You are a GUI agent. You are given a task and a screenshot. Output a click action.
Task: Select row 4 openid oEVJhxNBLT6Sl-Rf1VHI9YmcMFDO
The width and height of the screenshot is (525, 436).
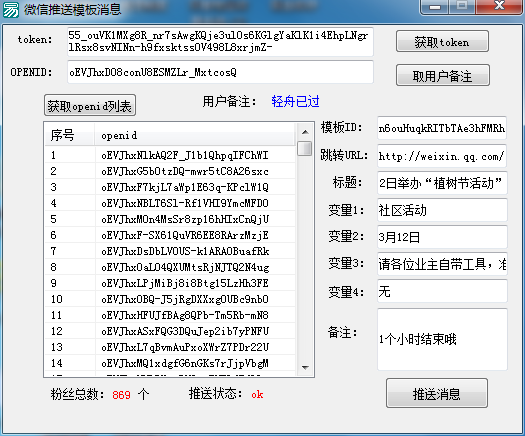click(170, 203)
